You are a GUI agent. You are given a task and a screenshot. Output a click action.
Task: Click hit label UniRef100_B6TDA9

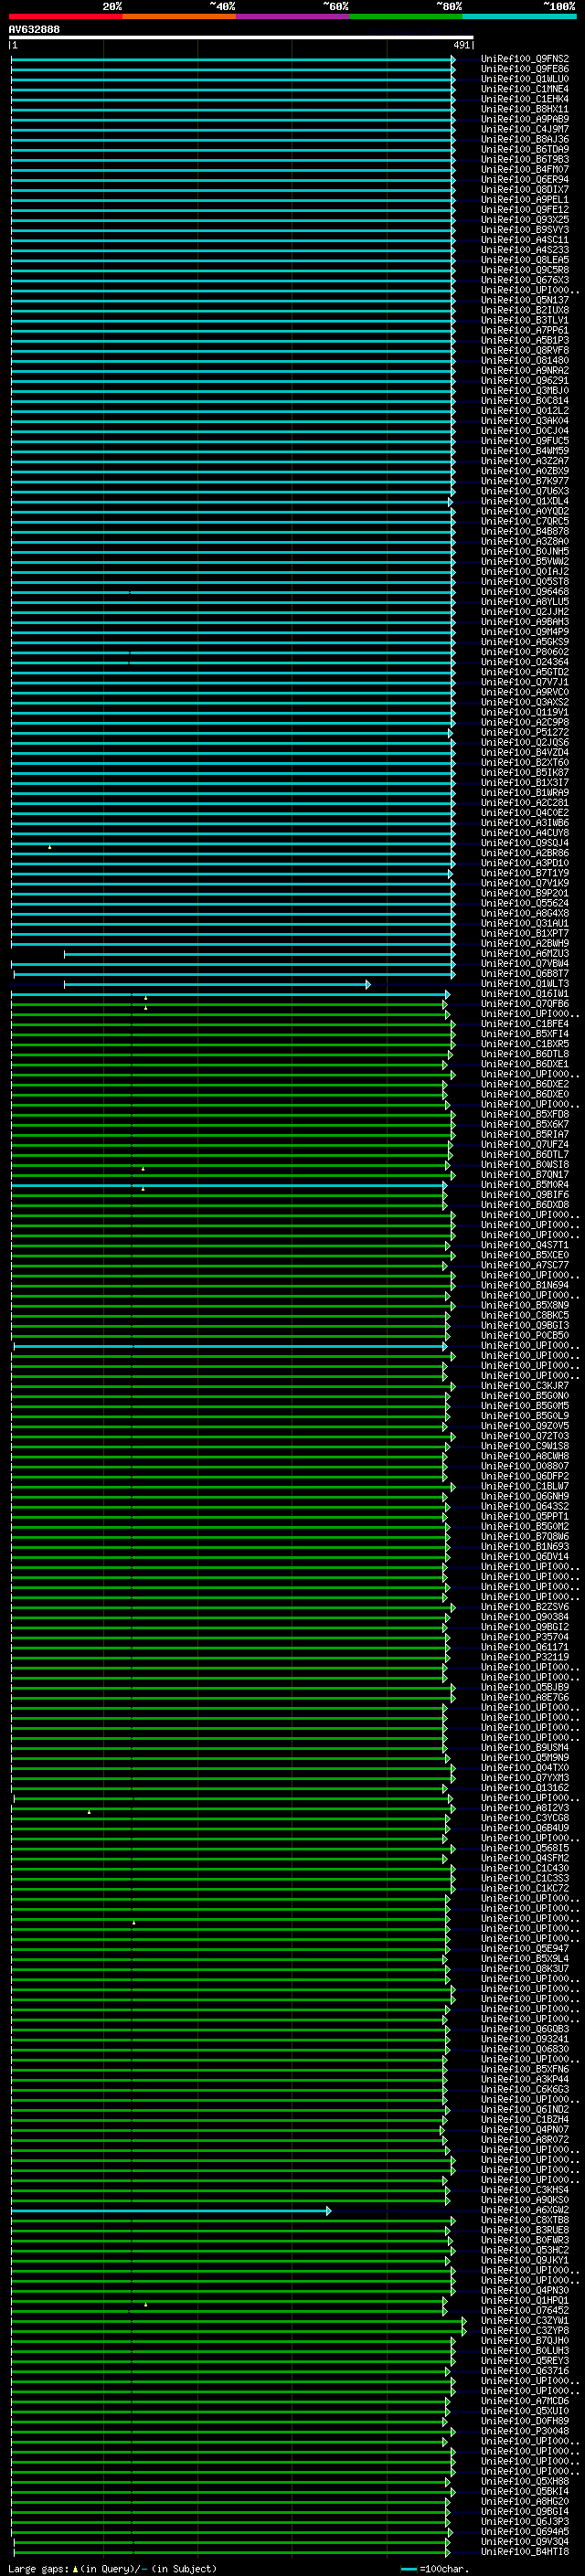525,149
